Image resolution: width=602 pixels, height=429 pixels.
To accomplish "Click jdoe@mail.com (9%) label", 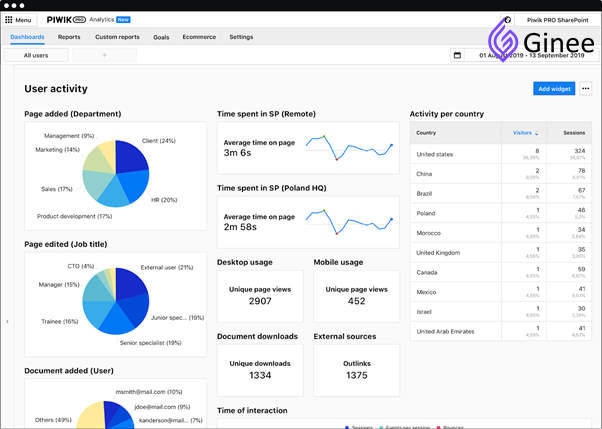I will 162,407.
